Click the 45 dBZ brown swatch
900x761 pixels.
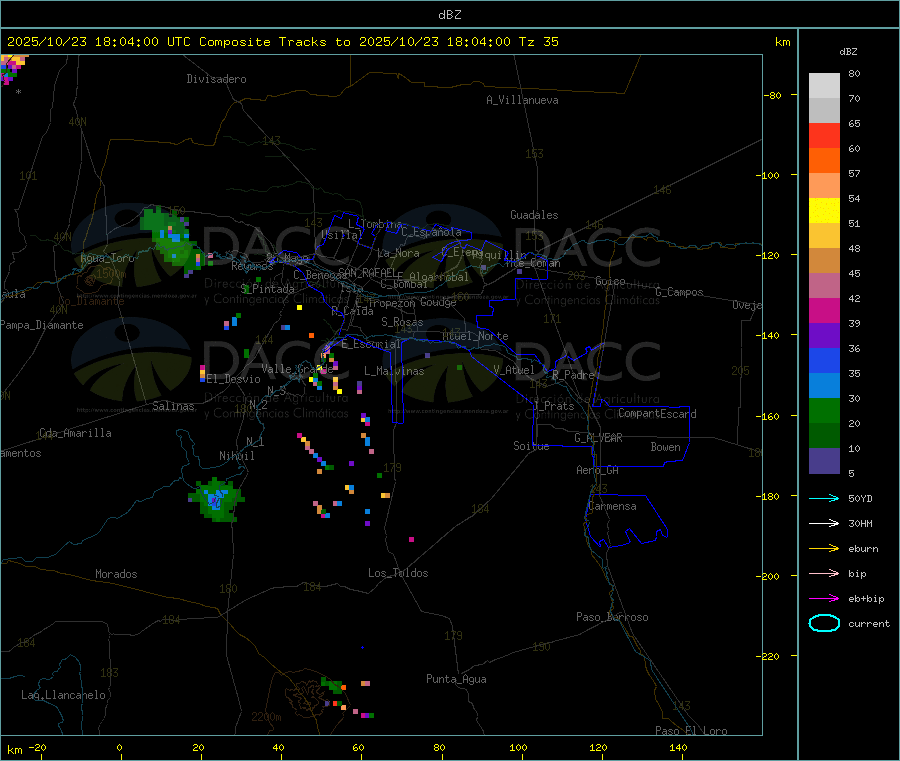point(824,261)
